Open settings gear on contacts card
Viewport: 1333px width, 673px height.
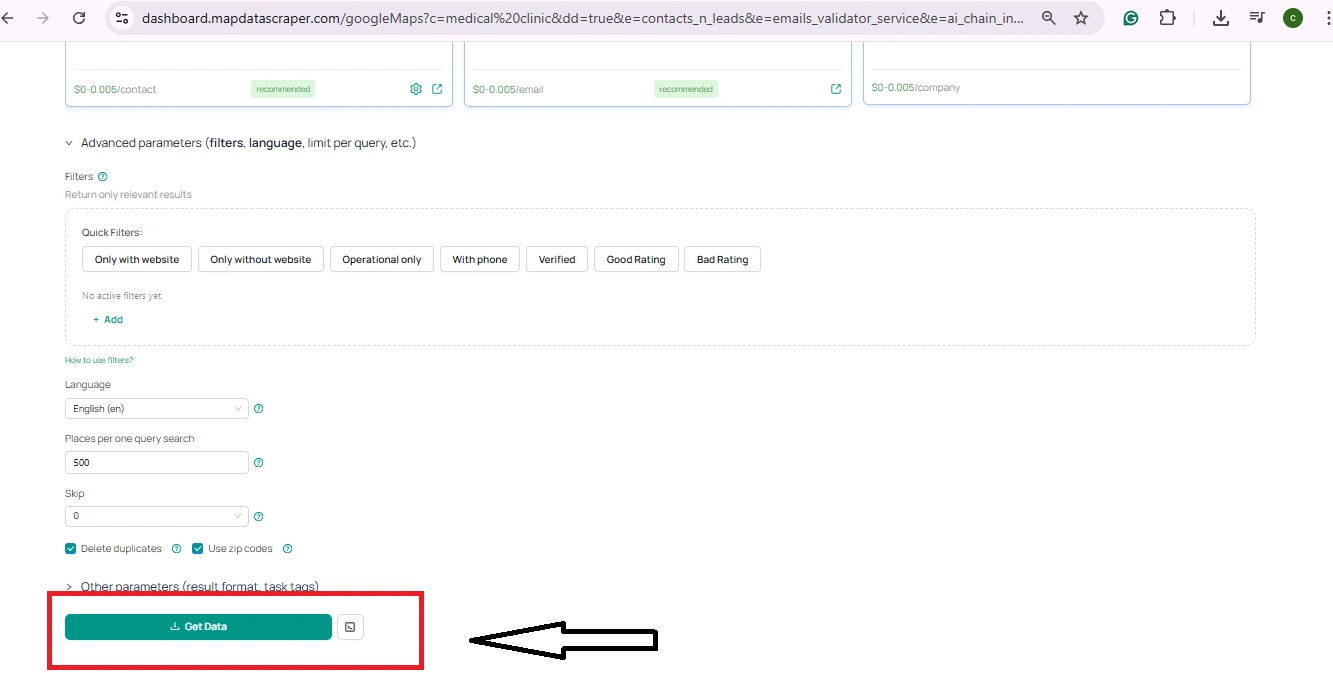click(416, 89)
